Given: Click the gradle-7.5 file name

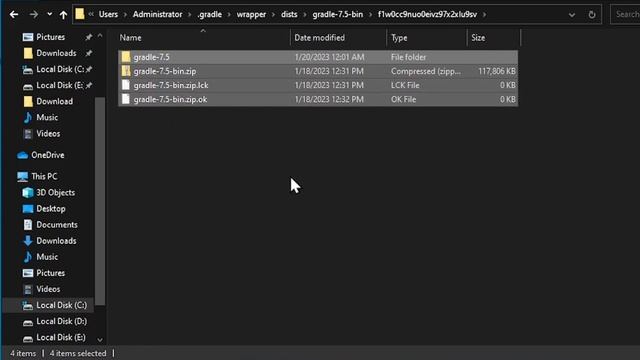Looking at the screenshot, I should pyautogui.click(x=151, y=57).
